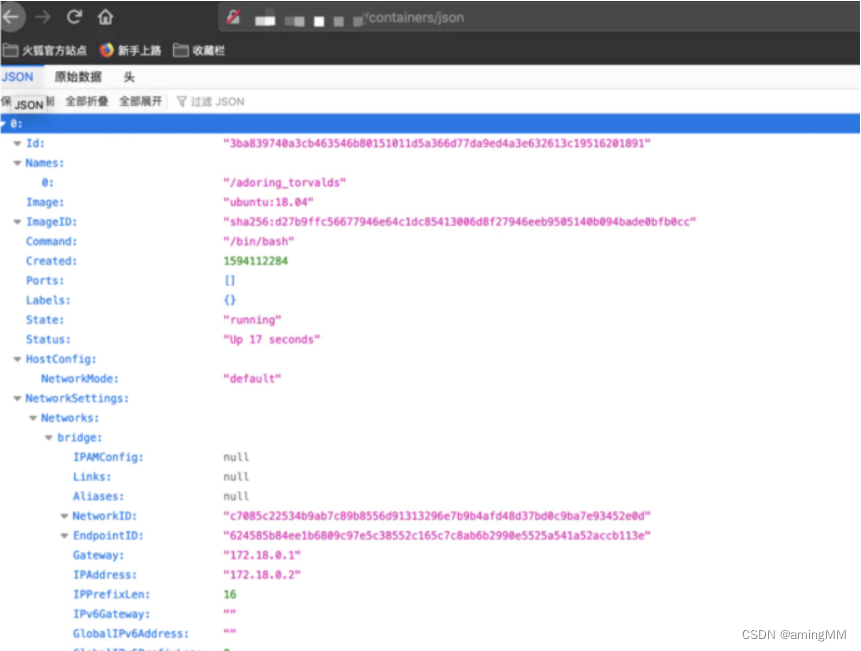Select the Id row in JSON tree

tap(35, 143)
